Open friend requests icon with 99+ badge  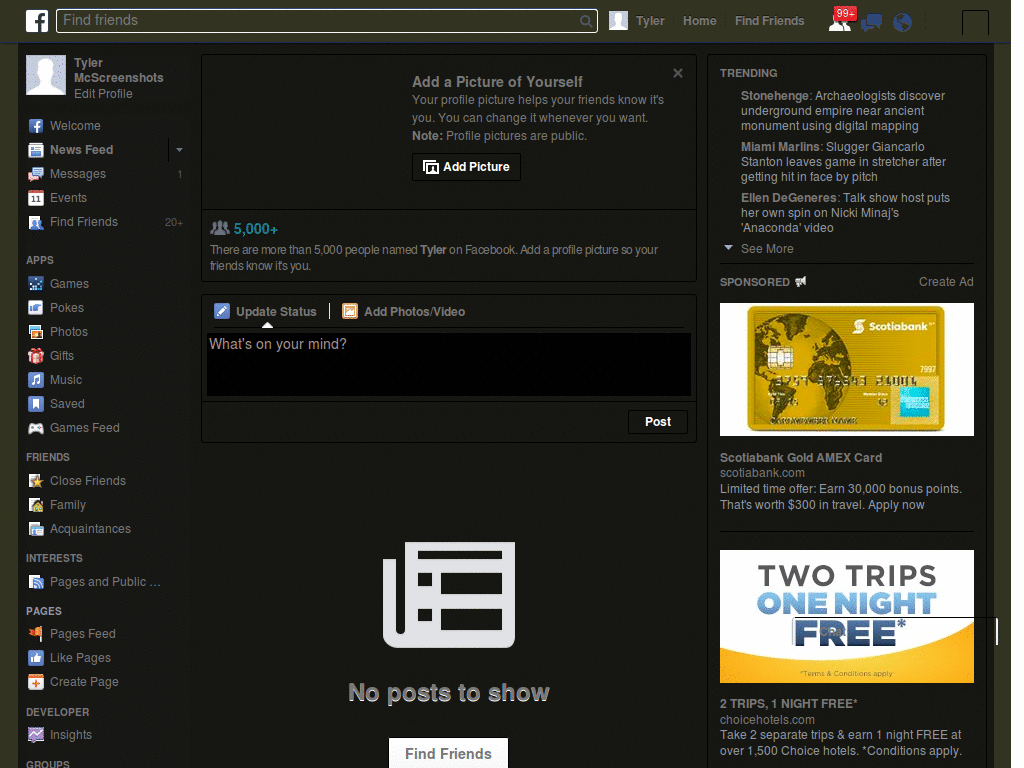[x=841, y=20]
